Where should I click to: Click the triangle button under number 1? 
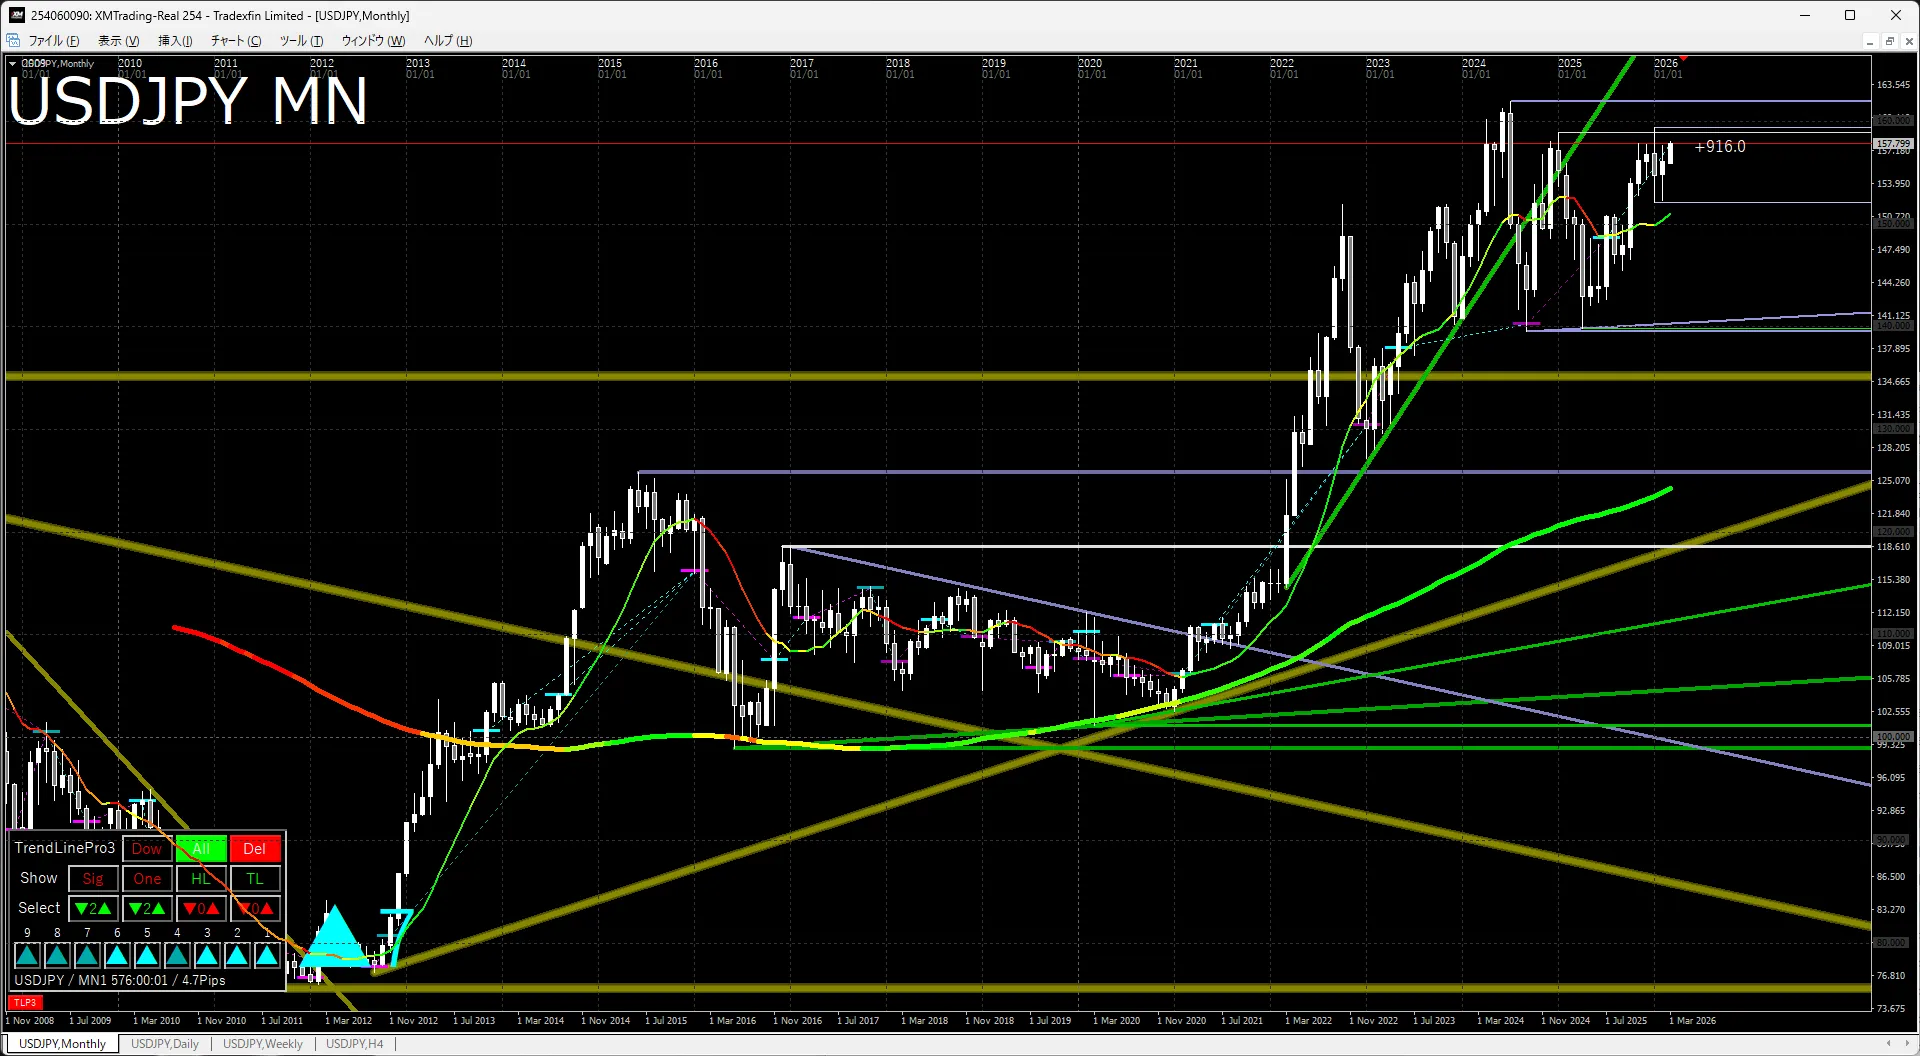267,956
